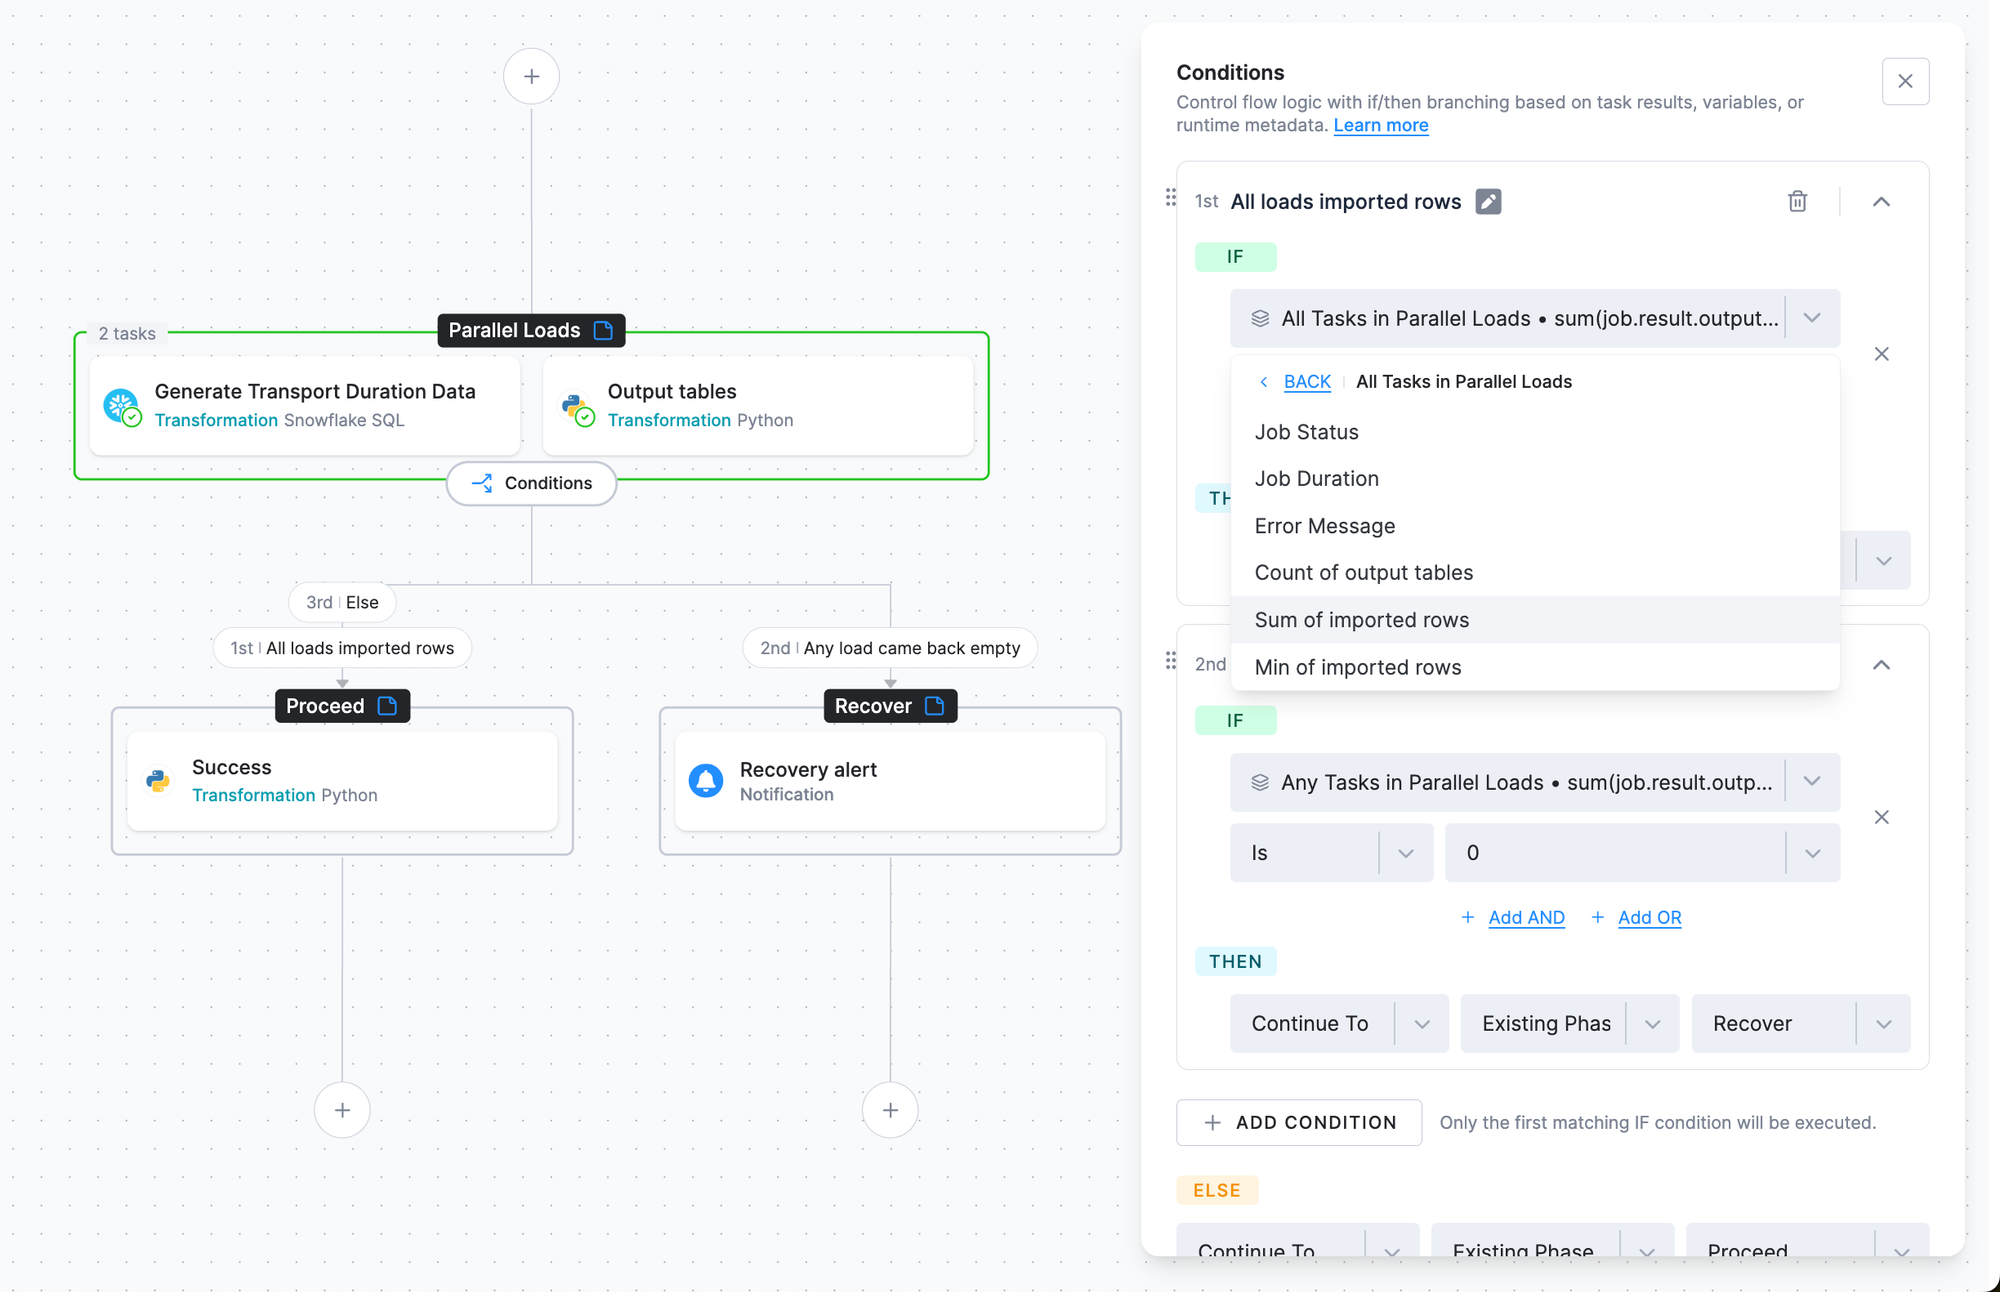This screenshot has height=1292, width=2000.
Task: Click the Snowflake icon on Generate Transport Duration Data
Action: click(122, 406)
